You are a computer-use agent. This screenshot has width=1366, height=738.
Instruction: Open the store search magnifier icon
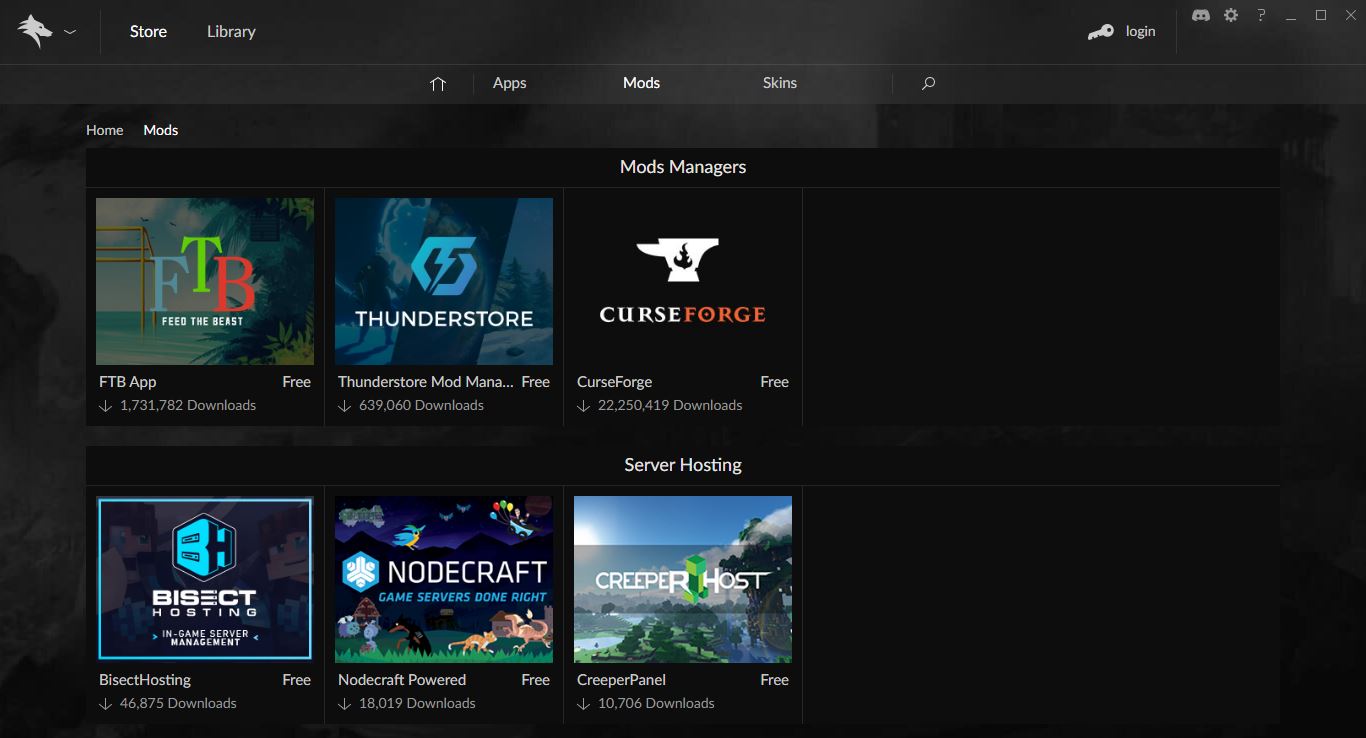click(x=928, y=84)
